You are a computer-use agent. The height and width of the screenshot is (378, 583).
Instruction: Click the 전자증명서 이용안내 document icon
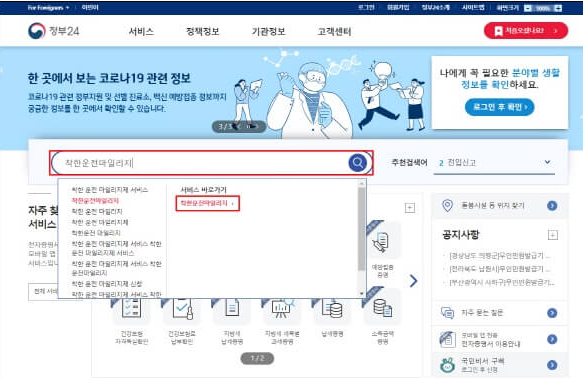(x=447, y=339)
